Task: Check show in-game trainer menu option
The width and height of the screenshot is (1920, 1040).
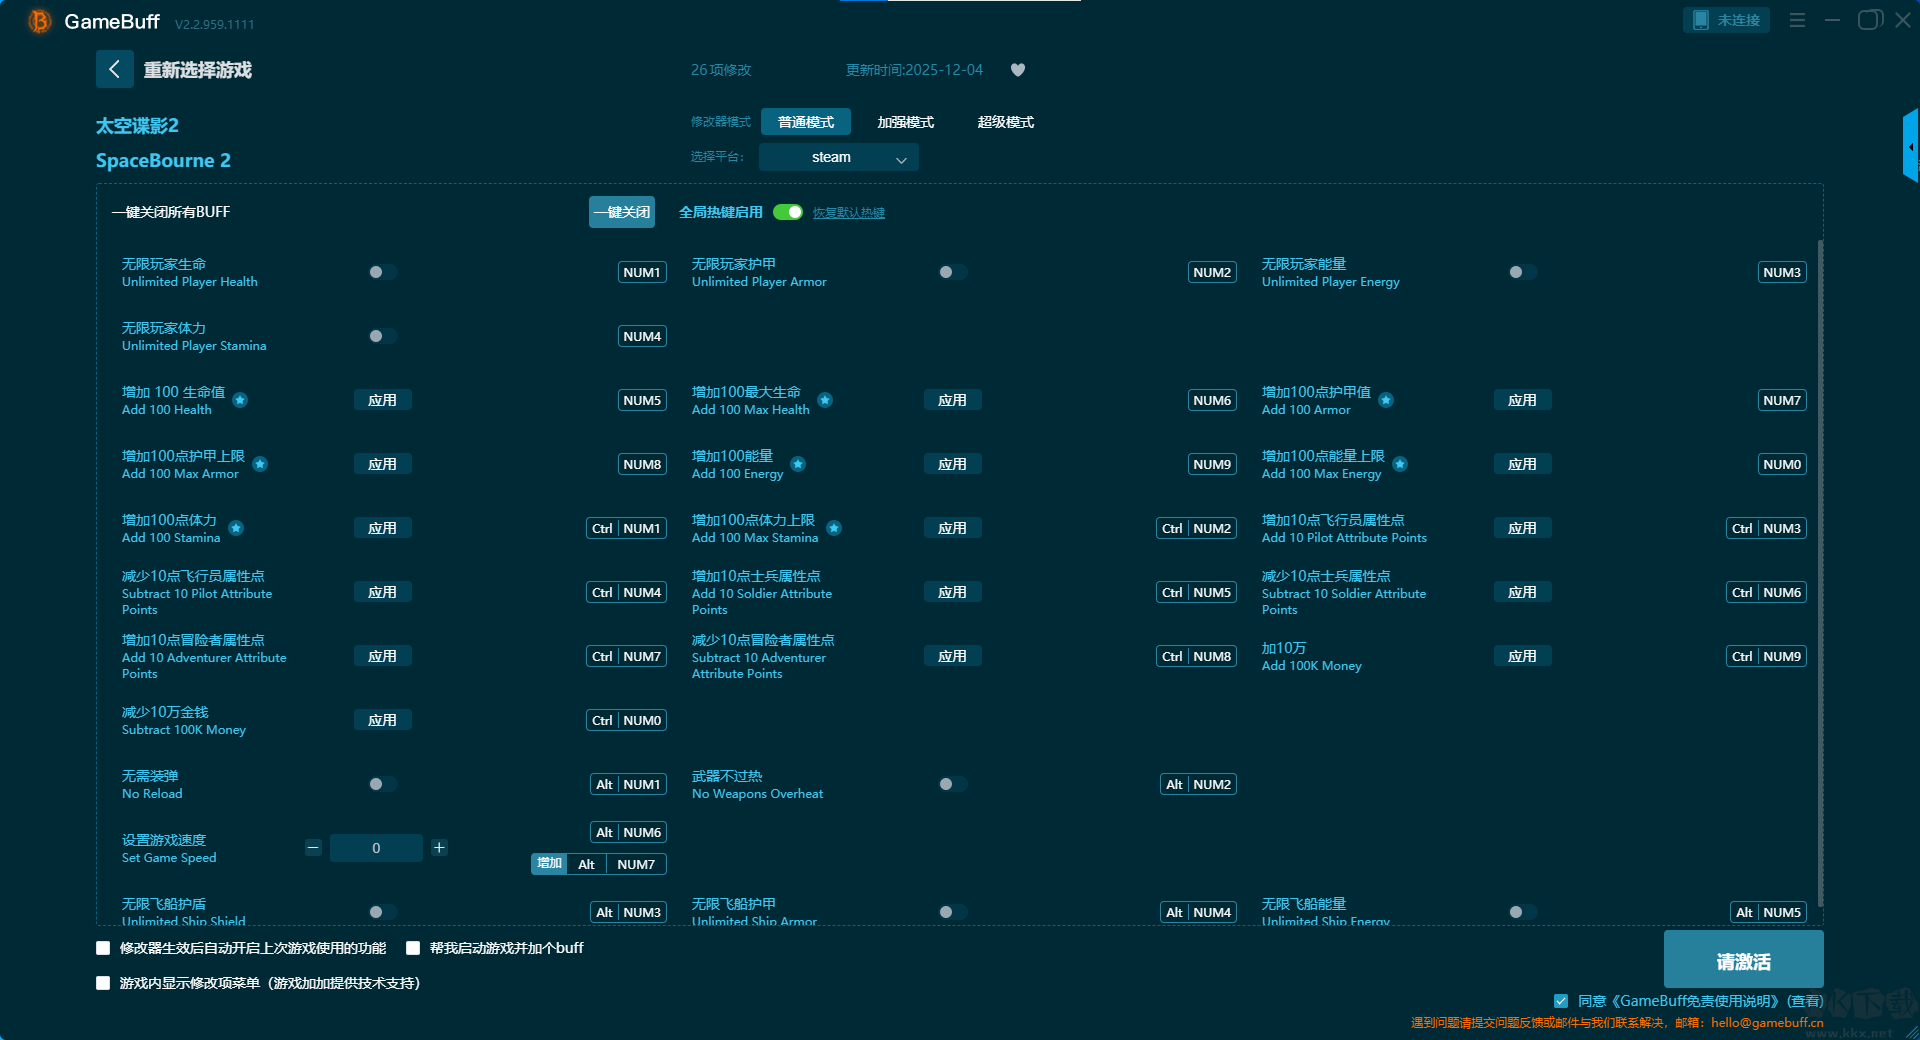Action: click(x=103, y=983)
